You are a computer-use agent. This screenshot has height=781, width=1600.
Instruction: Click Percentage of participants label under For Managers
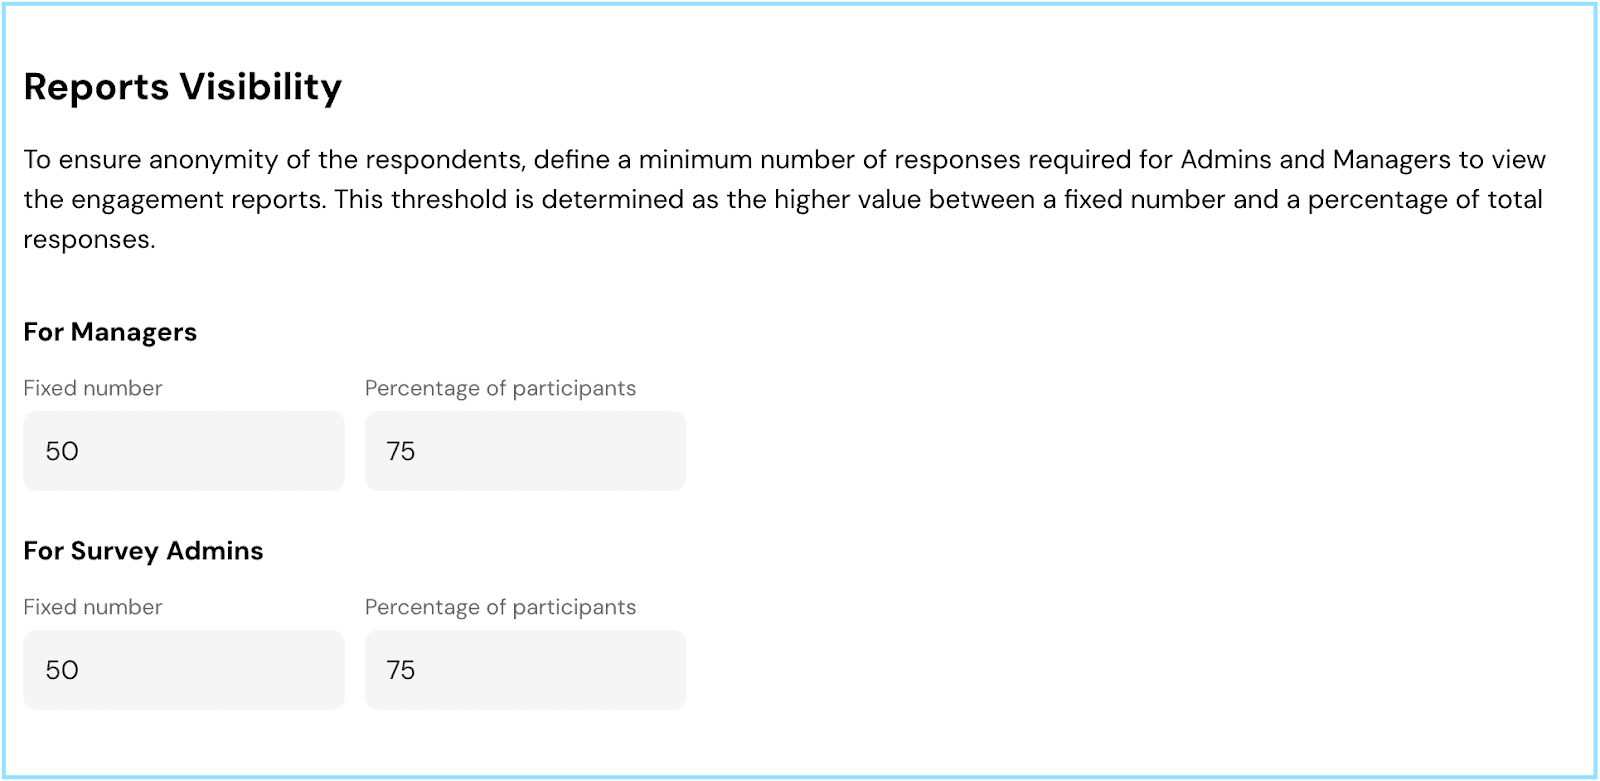click(x=500, y=388)
